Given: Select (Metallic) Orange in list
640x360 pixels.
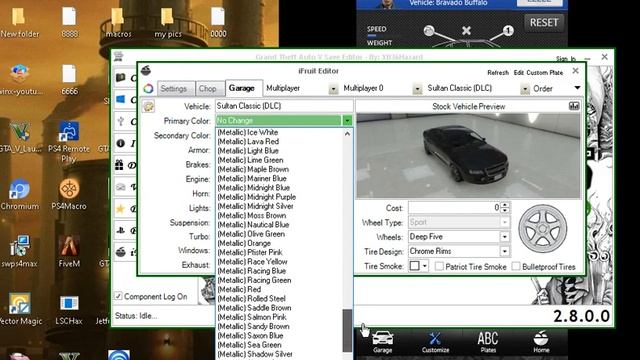Looking at the screenshot, I should click(244, 243).
